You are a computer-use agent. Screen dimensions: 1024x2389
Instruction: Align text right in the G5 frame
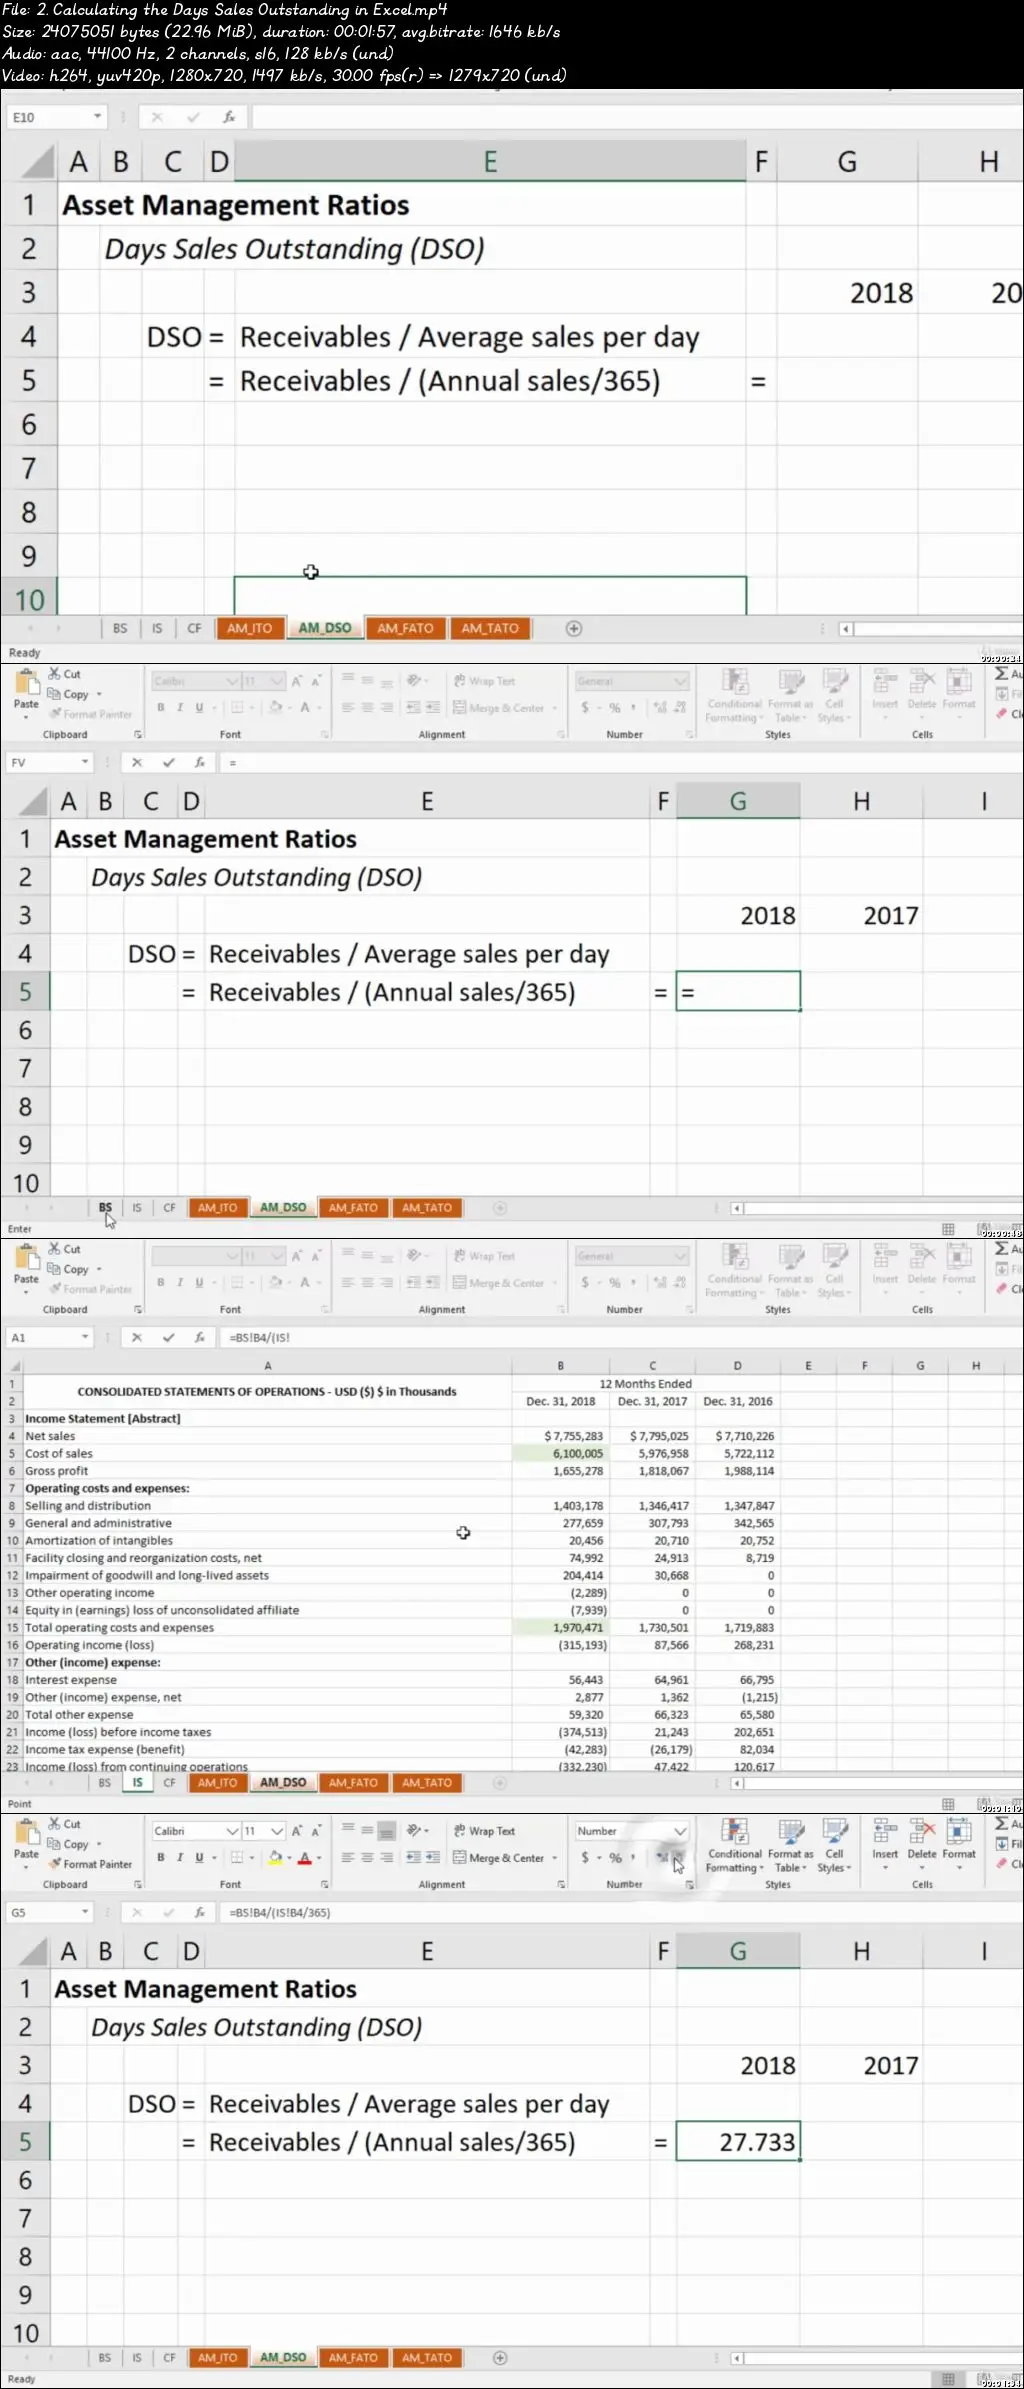click(386, 1857)
